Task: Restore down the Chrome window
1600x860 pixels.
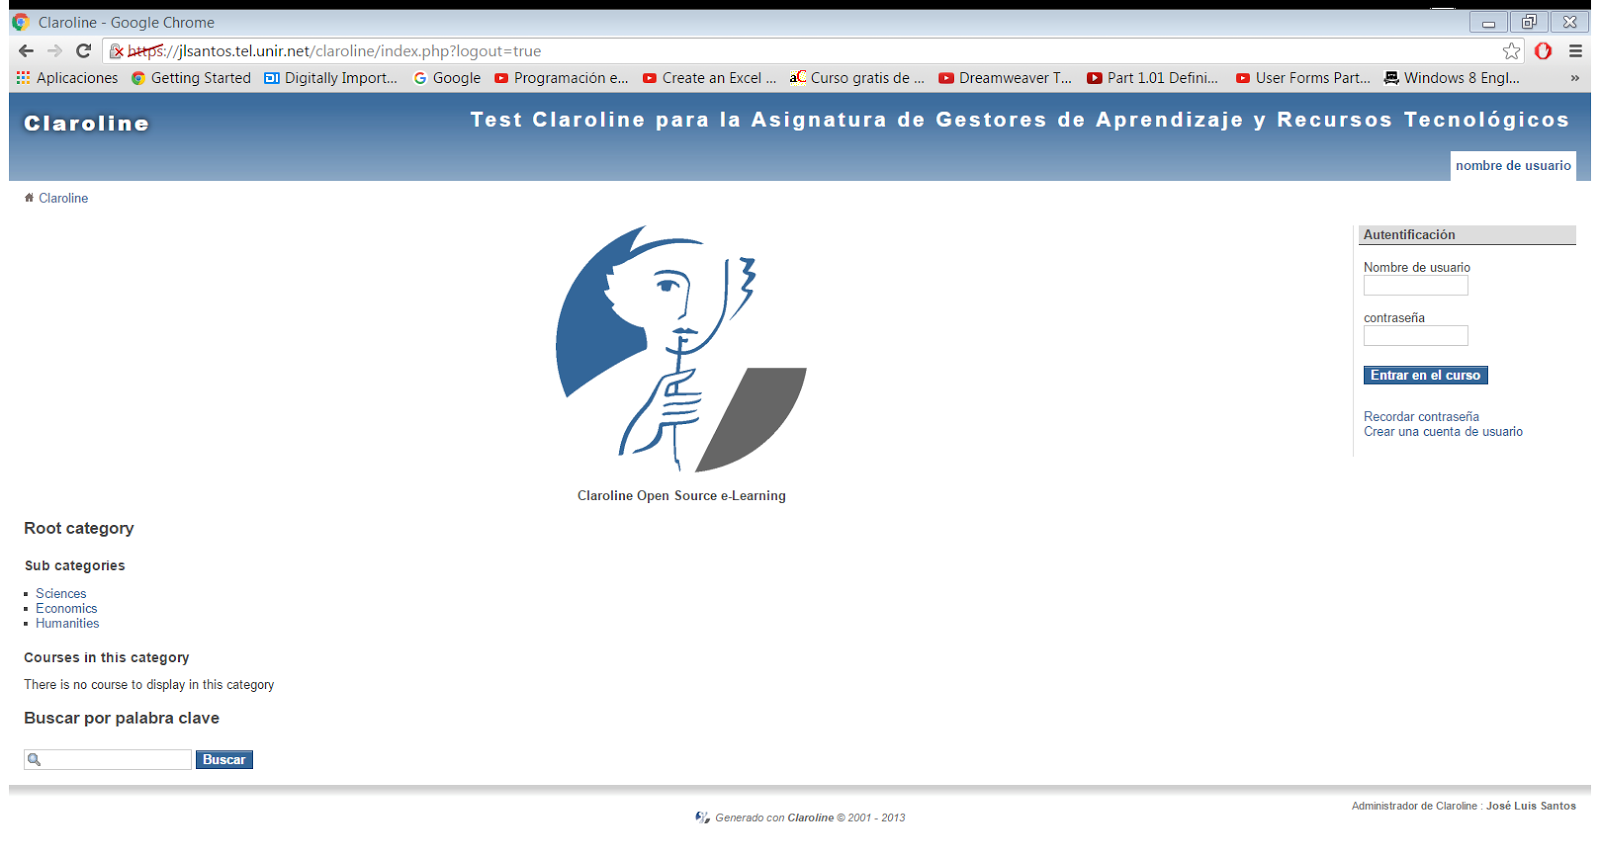Action: click(1529, 22)
